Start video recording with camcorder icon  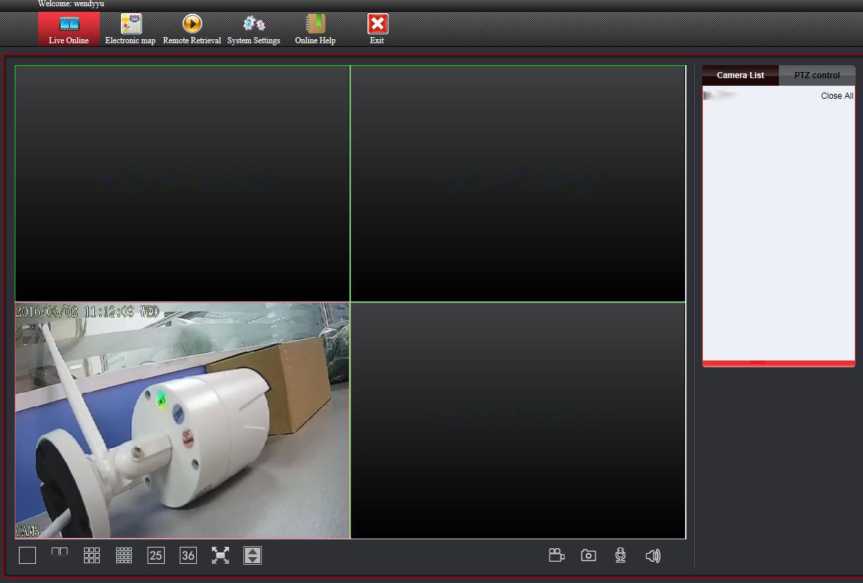557,556
